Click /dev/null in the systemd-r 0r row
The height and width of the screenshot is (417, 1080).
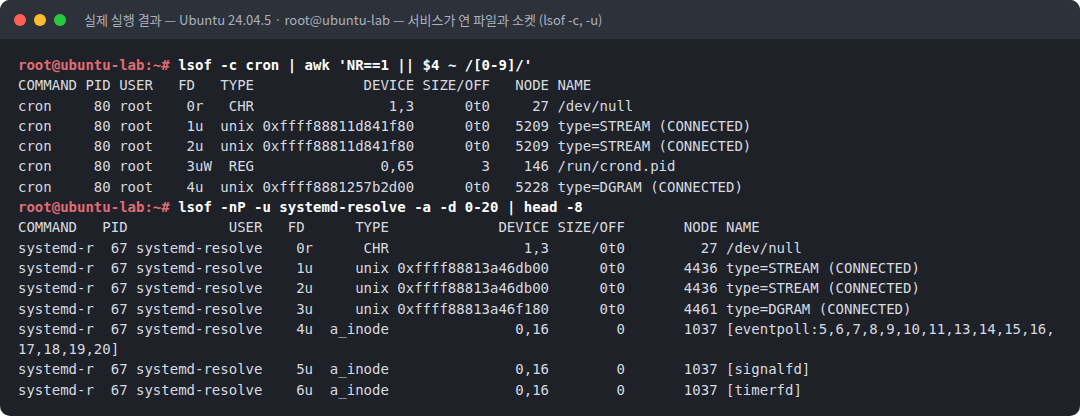click(x=764, y=247)
